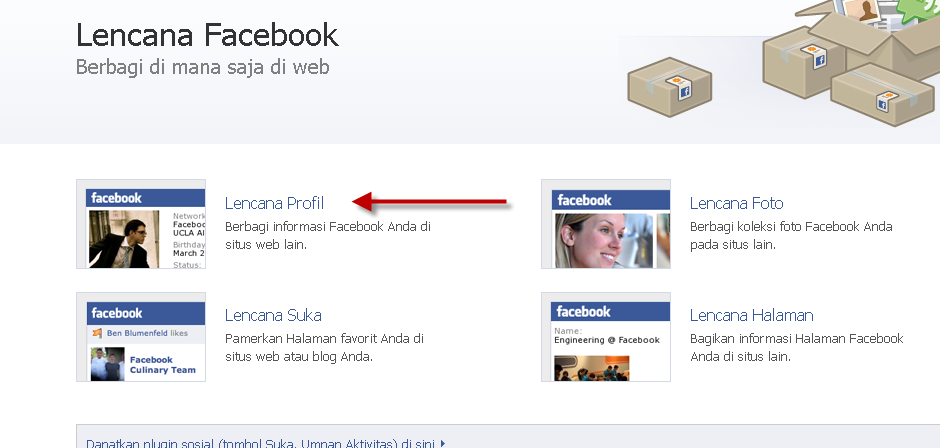Click 'Engineering @ Facebook' in Halaman thumbnail

point(607,340)
